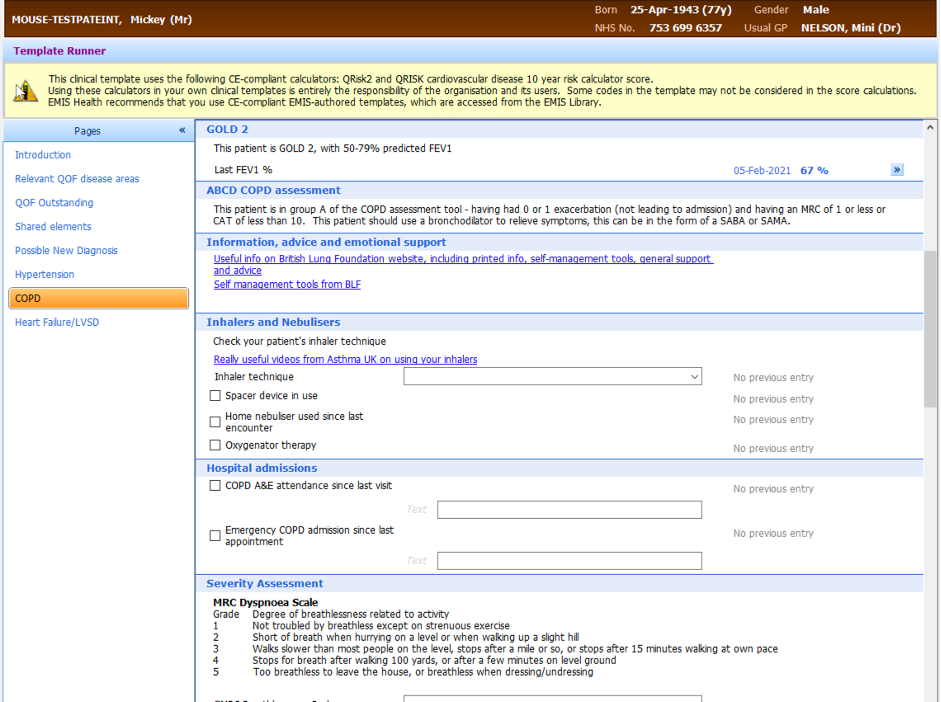The image size is (941, 702).
Task: Enable the Spacer device in use checkbox
Action: pyautogui.click(x=214, y=396)
